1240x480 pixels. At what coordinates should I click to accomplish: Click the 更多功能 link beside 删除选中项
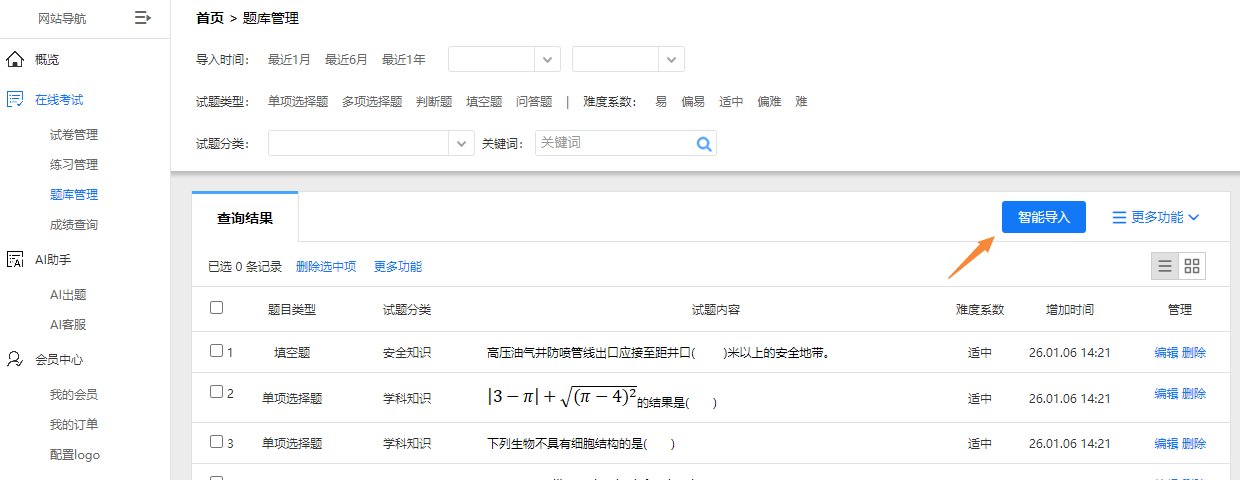(398, 267)
